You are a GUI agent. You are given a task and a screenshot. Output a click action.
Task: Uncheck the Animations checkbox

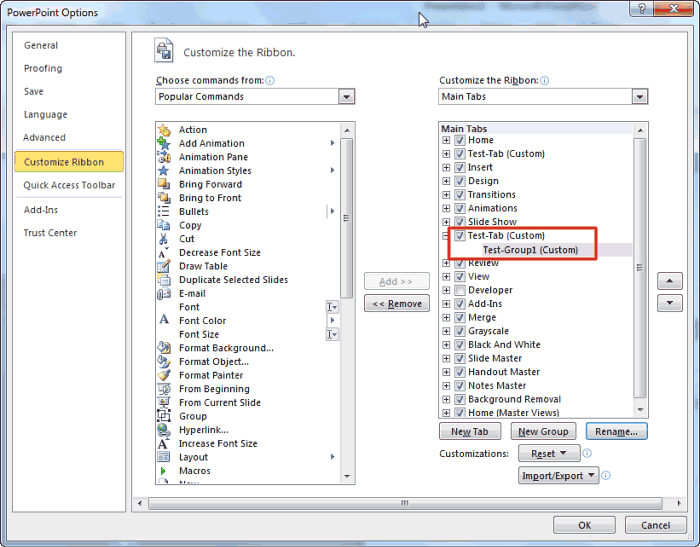(460, 208)
